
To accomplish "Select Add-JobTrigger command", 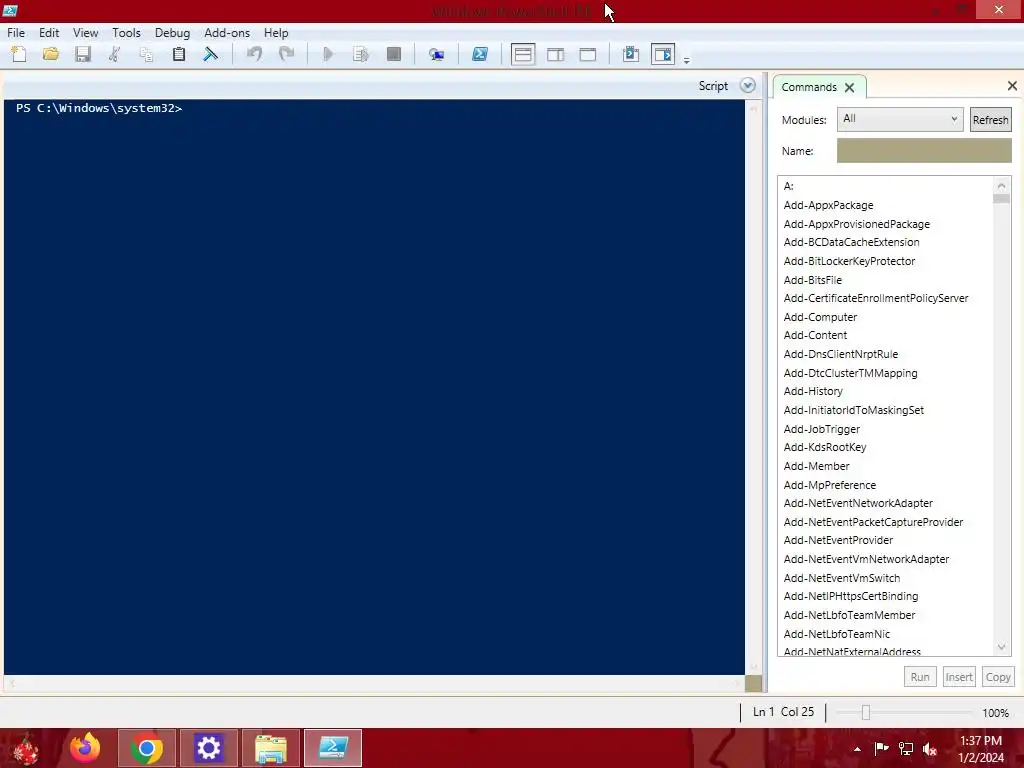I will pos(822,429).
